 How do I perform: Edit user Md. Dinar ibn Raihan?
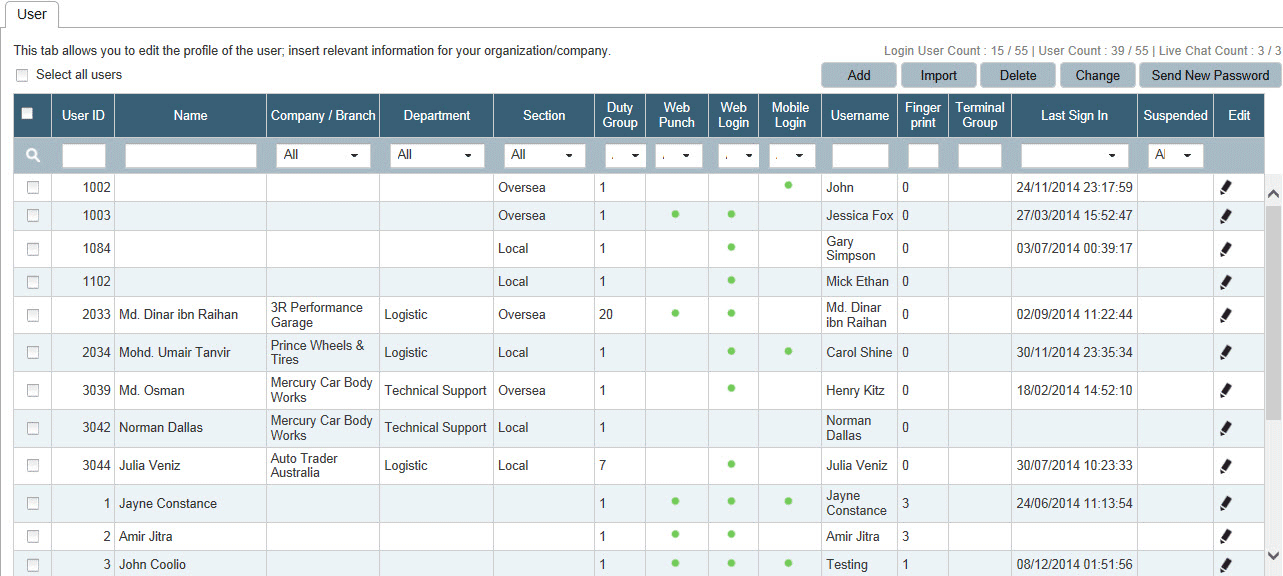tap(1226, 315)
